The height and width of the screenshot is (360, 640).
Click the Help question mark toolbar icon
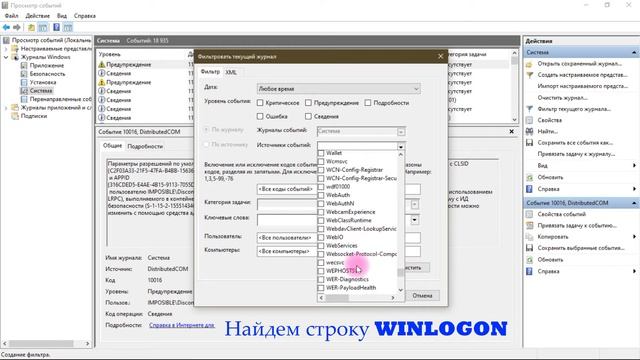click(56, 27)
